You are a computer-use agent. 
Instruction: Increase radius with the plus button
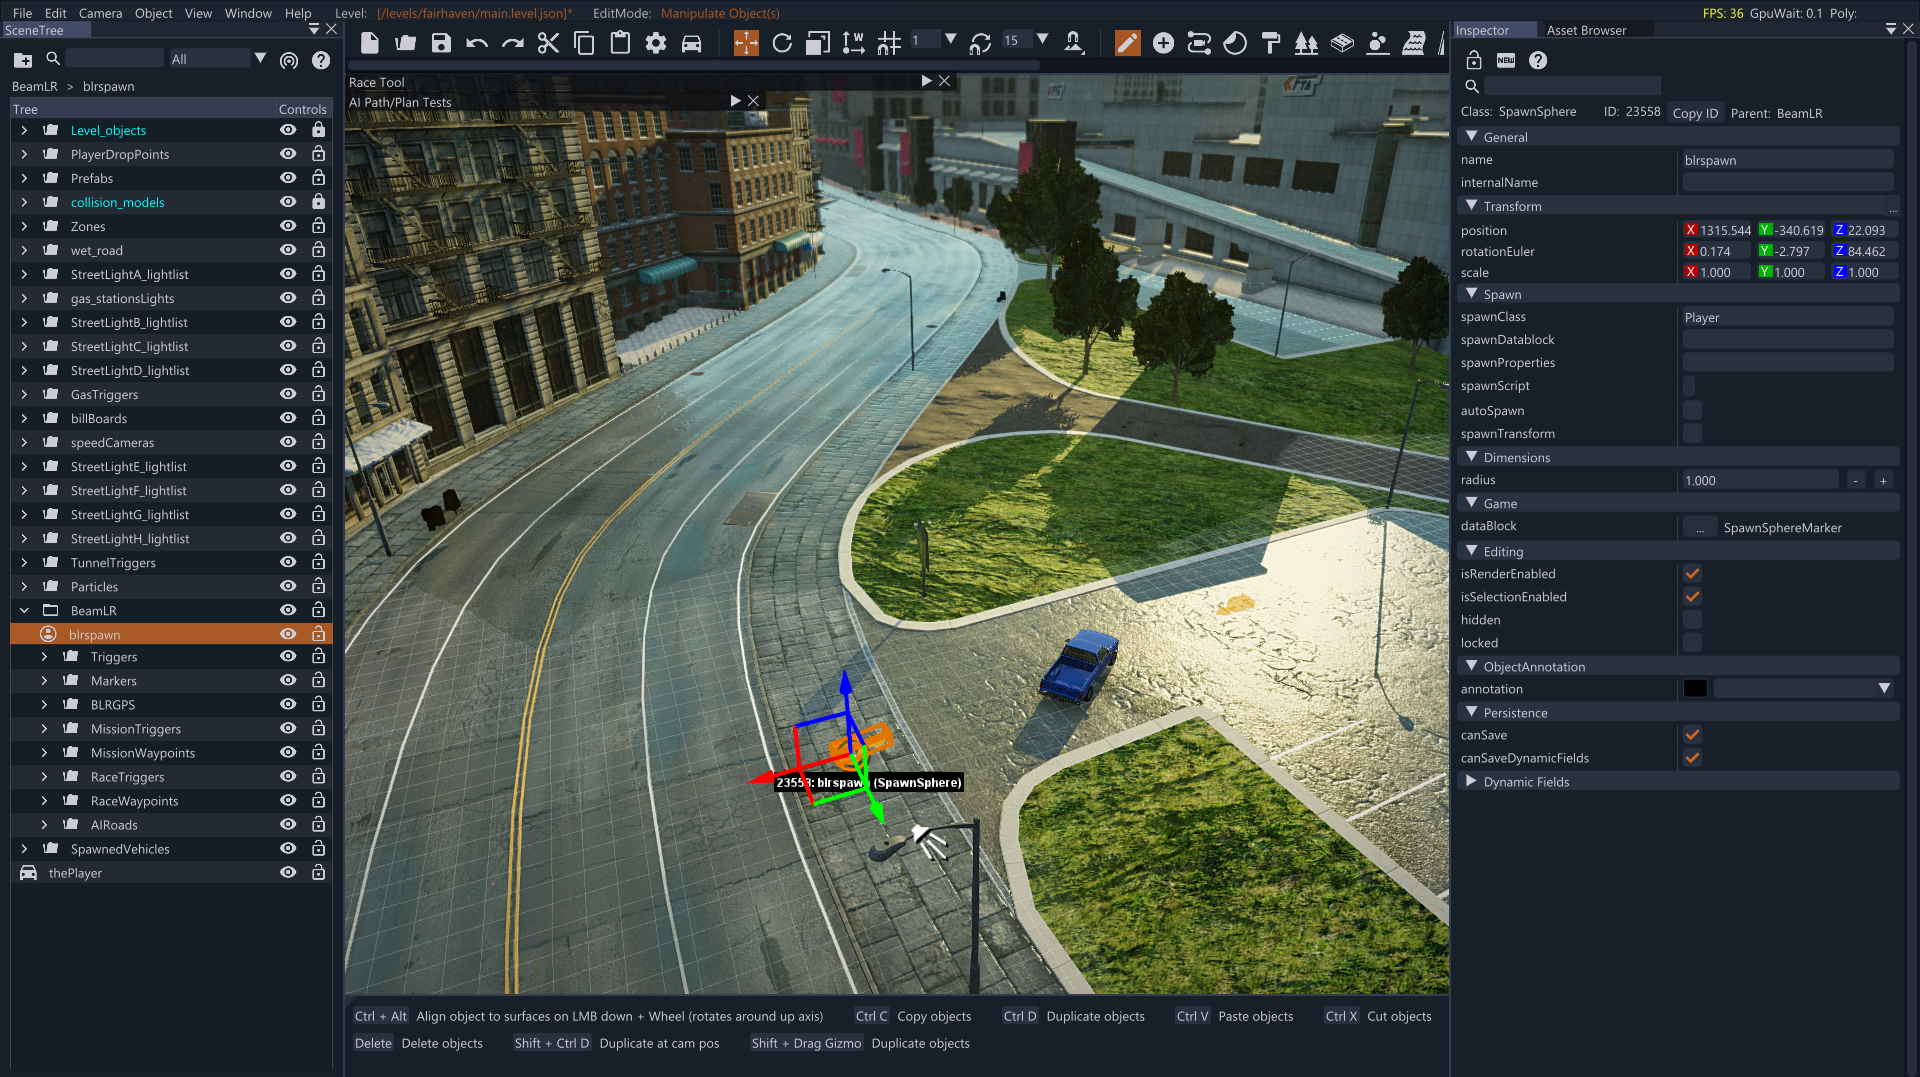pos(1883,481)
